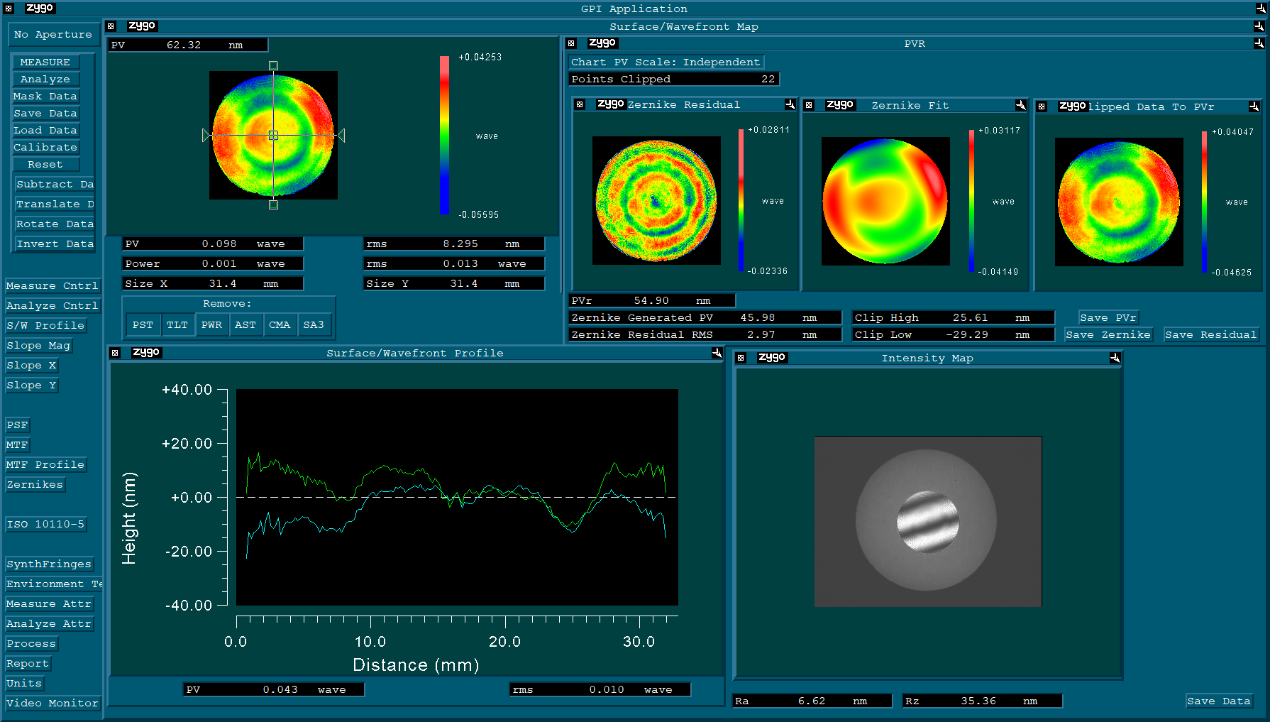1270x722 pixels.
Task: Click the right triangle marker on the map slice line
Action: [341, 135]
